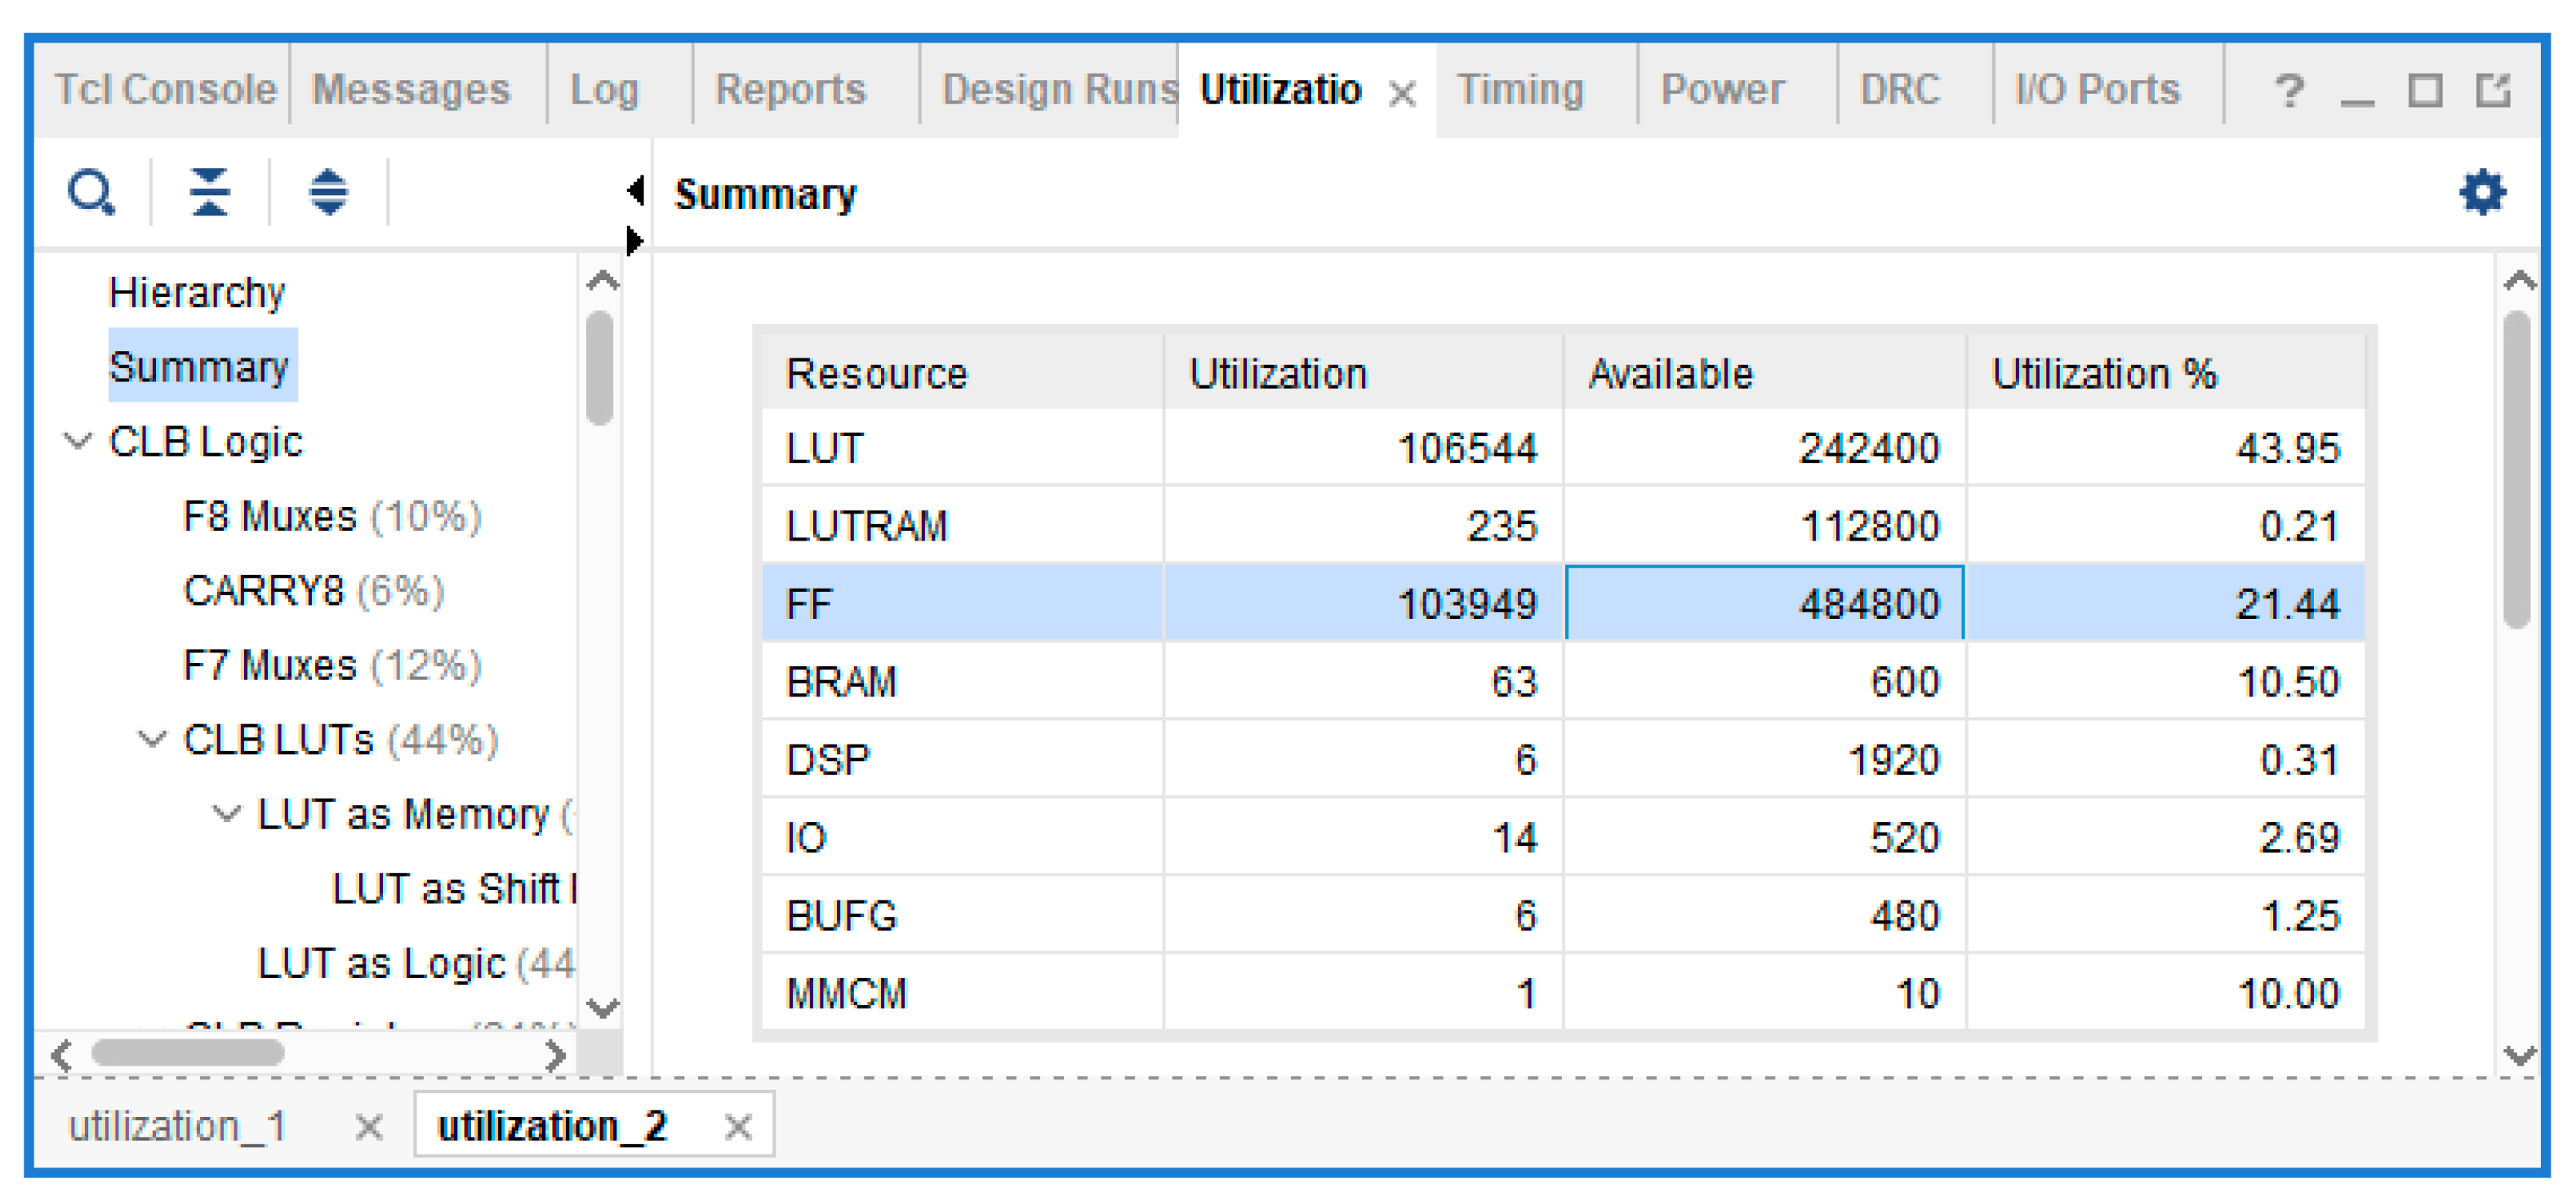Click the Expand All icon
The width and height of the screenshot is (2576, 1201).
point(328,192)
